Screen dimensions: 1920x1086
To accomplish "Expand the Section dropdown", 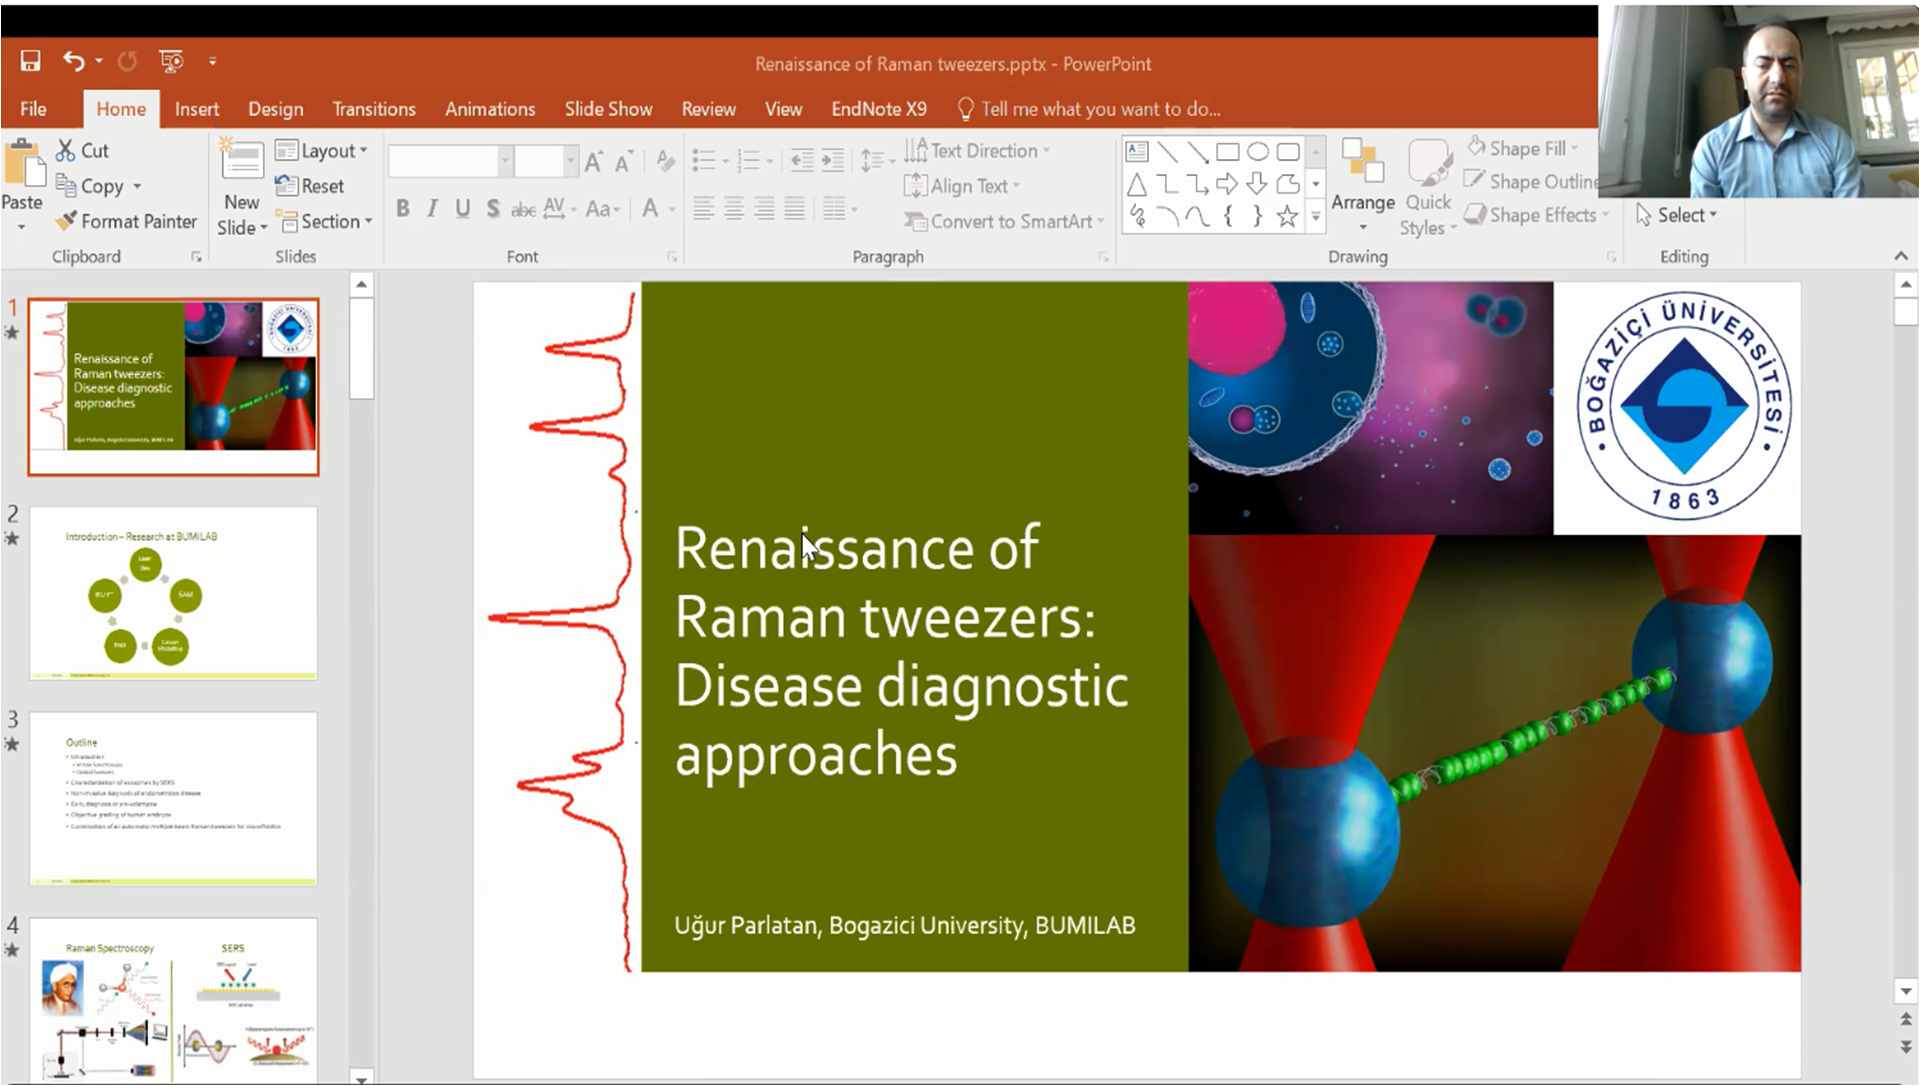I will 324,221.
